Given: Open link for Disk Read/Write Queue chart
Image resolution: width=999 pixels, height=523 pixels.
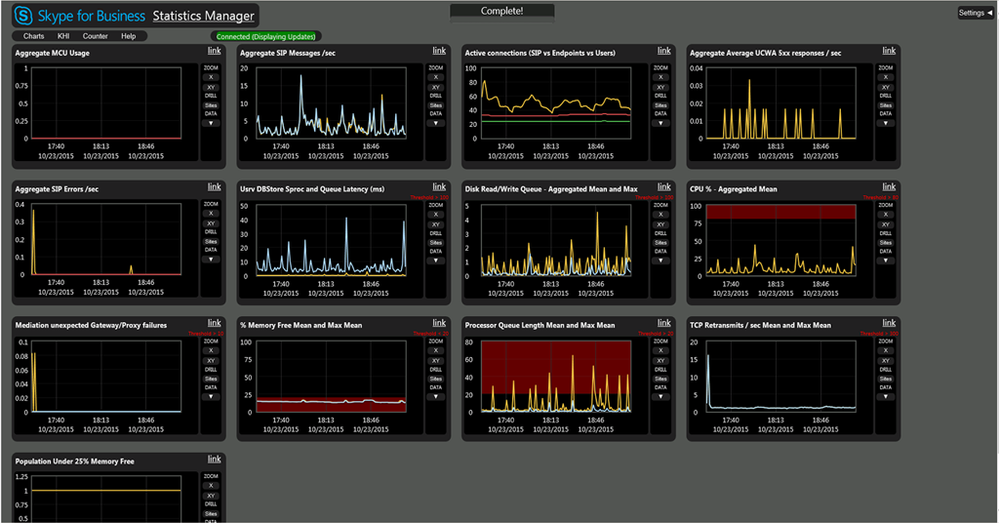Looking at the screenshot, I should click(664, 187).
